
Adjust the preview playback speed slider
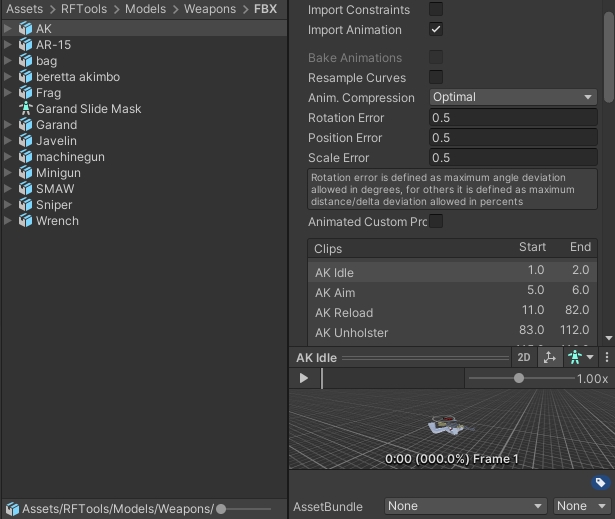coord(519,378)
